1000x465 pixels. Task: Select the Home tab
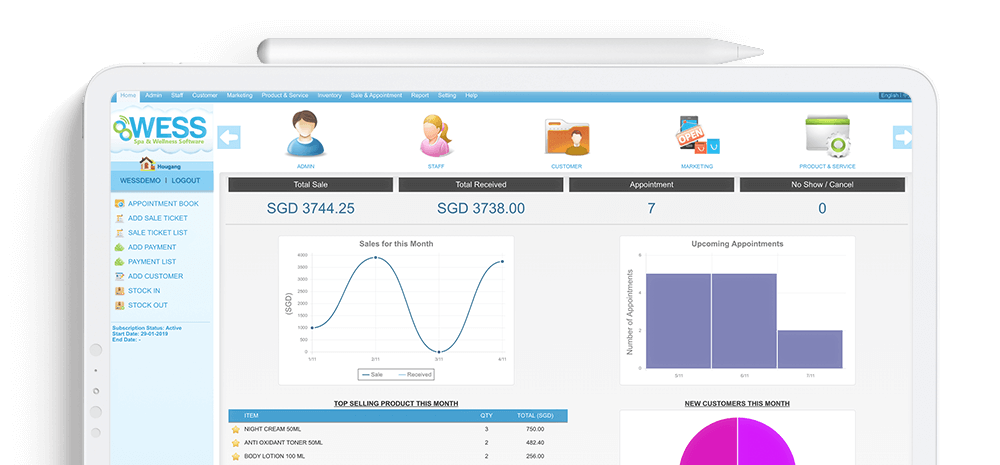(128, 96)
